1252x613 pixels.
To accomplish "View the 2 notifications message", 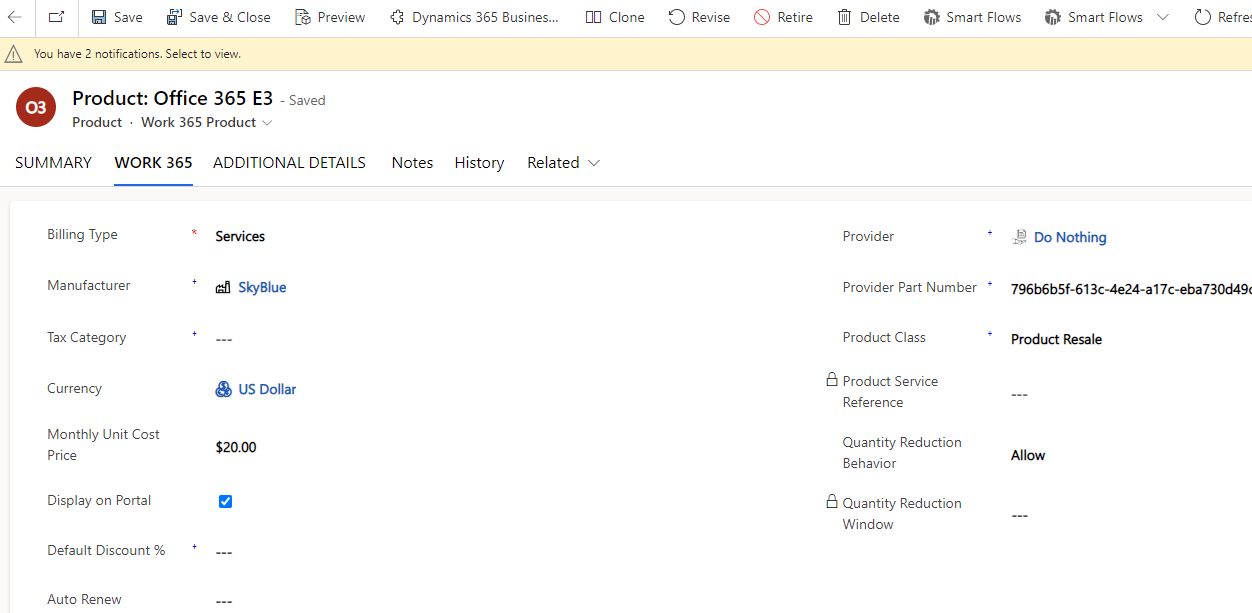I will click(x=137, y=54).
